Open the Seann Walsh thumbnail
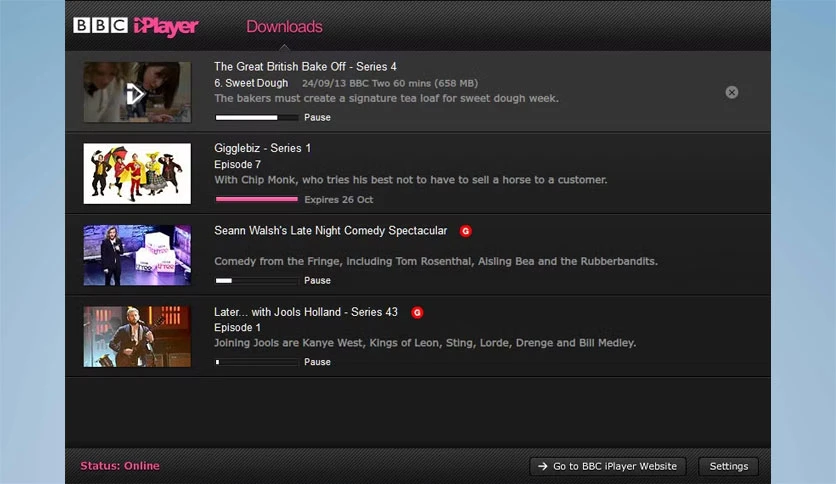The height and width of the screenshot is (484, 836). 137,255
